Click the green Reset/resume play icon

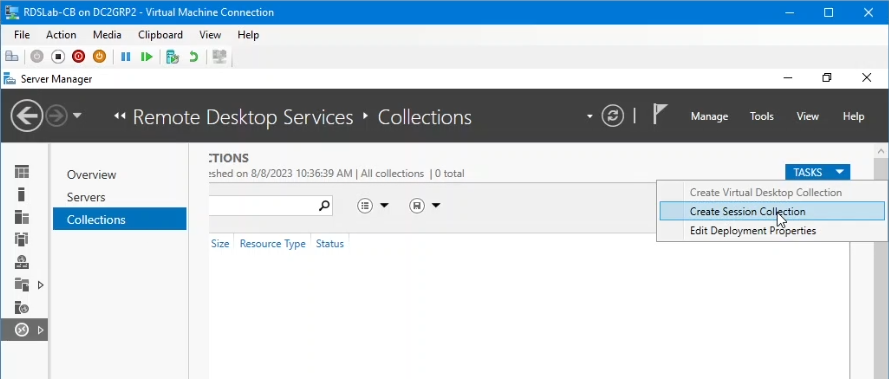[x=147, y=57]
